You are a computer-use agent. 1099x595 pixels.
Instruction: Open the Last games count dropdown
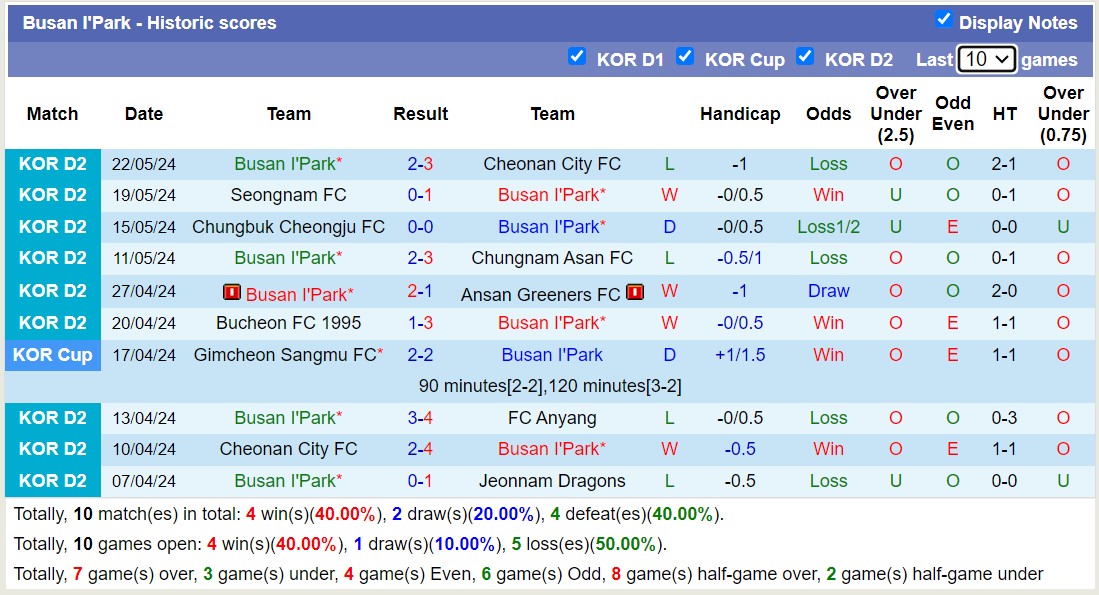tap(986, 59)
